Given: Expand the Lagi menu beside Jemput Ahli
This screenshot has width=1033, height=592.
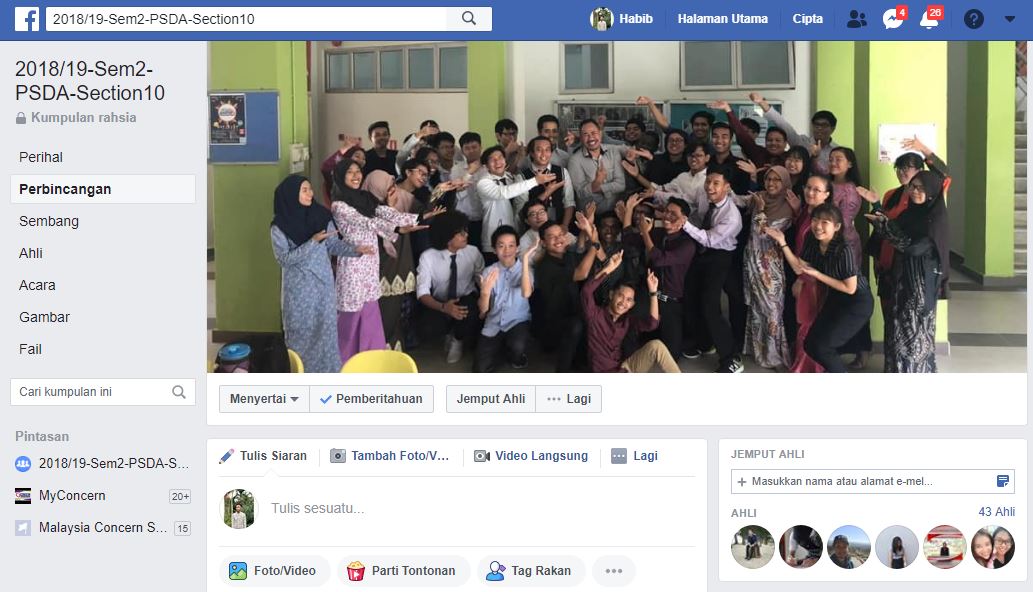Looking at the screenshot, I should 568,399.
